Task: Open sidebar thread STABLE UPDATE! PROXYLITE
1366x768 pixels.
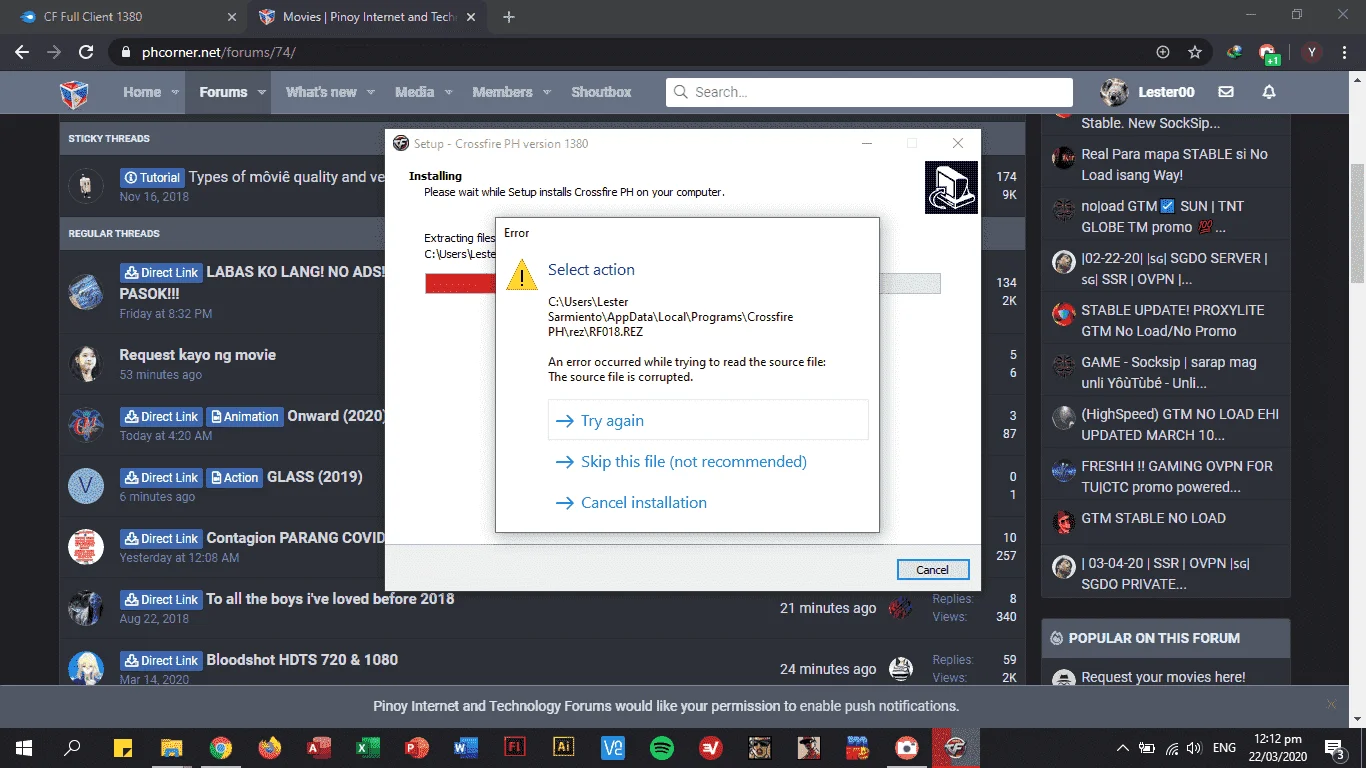Action: [1172, 320]
